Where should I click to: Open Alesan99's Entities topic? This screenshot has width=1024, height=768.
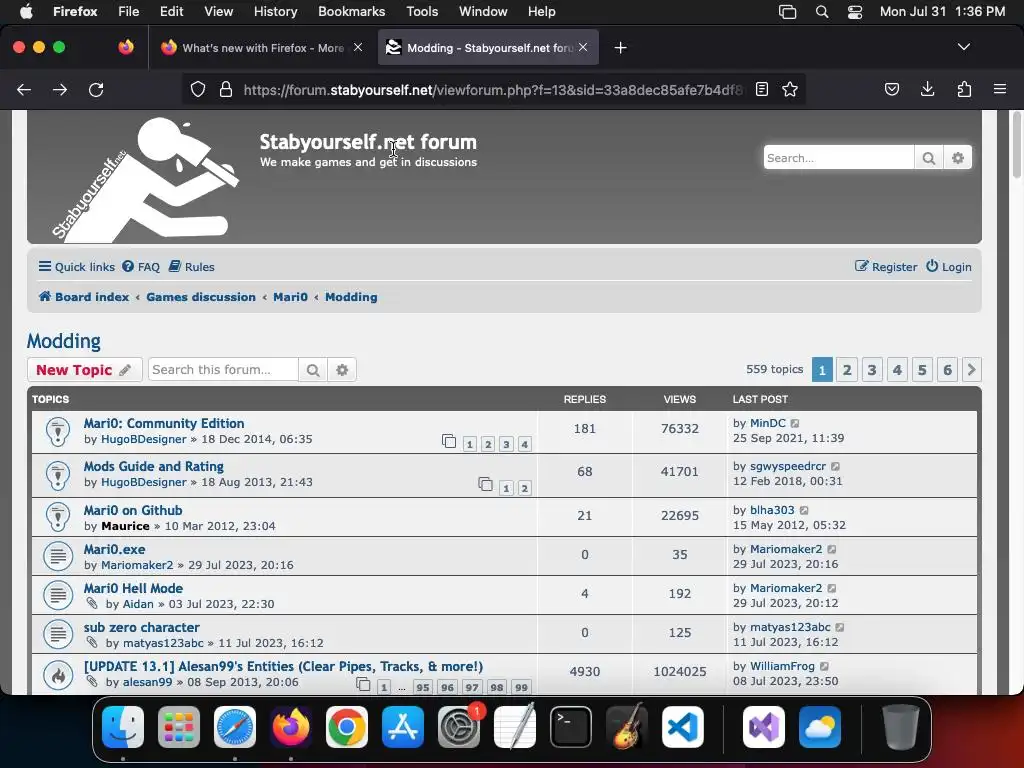point(283,666)
